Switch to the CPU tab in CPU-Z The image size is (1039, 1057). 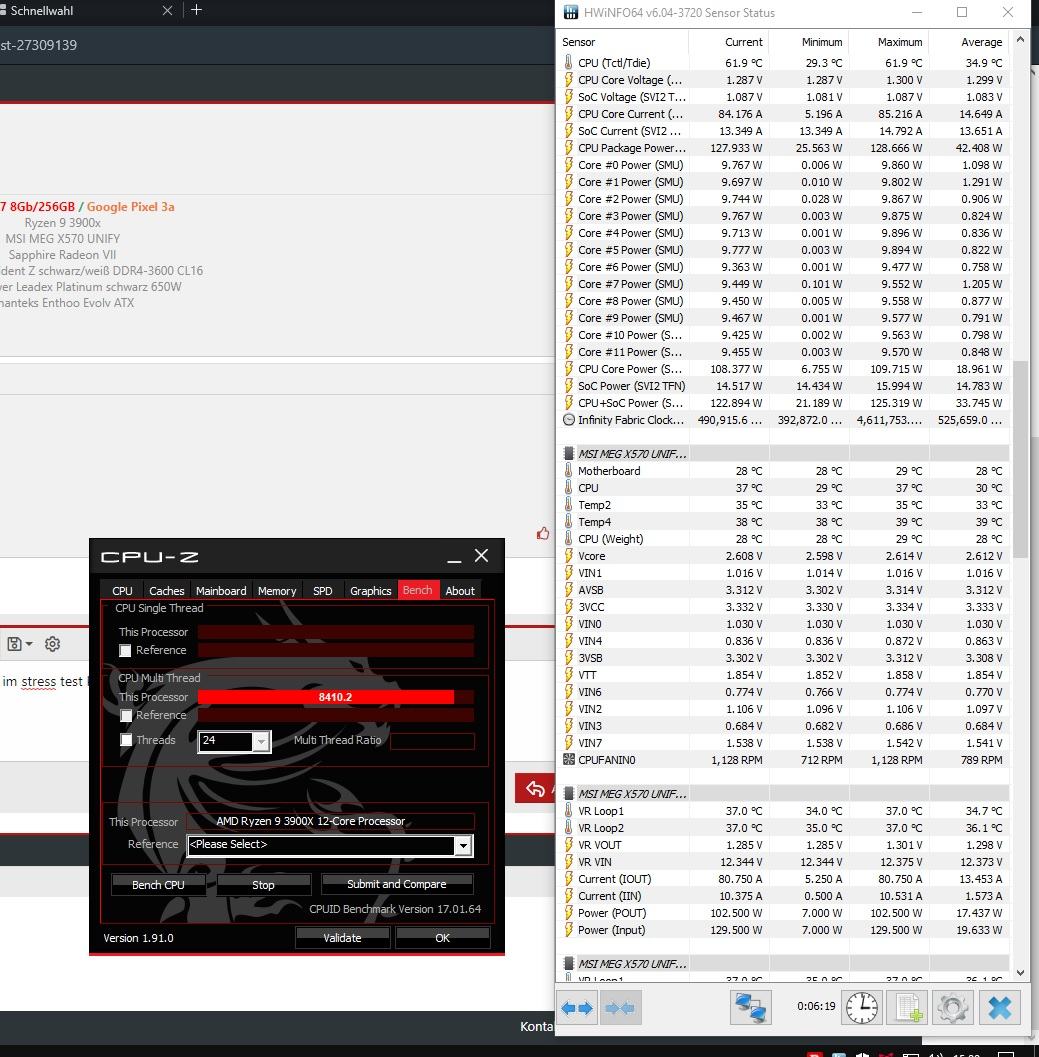(122, 591)
